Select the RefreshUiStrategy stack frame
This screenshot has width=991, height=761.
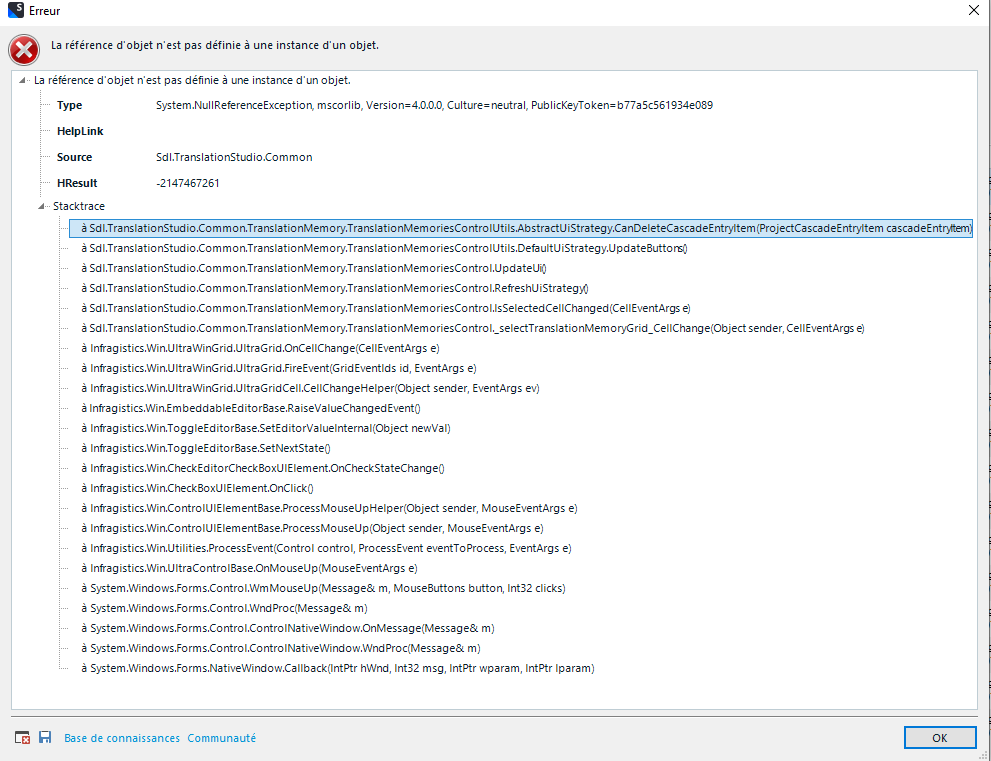pos(335,288)
